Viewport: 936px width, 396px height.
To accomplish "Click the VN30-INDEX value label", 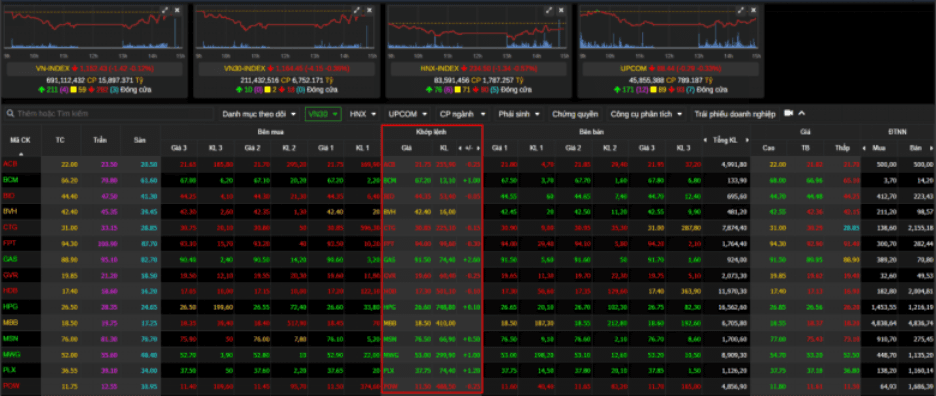I will pos(287,69).
